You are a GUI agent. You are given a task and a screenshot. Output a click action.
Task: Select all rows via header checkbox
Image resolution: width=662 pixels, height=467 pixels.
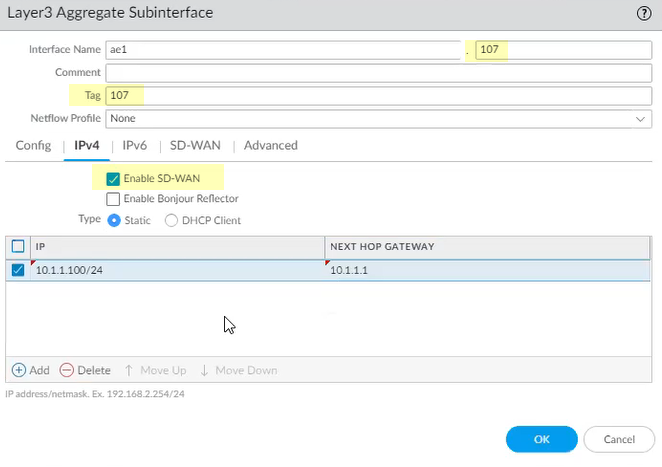click(18, 246)
